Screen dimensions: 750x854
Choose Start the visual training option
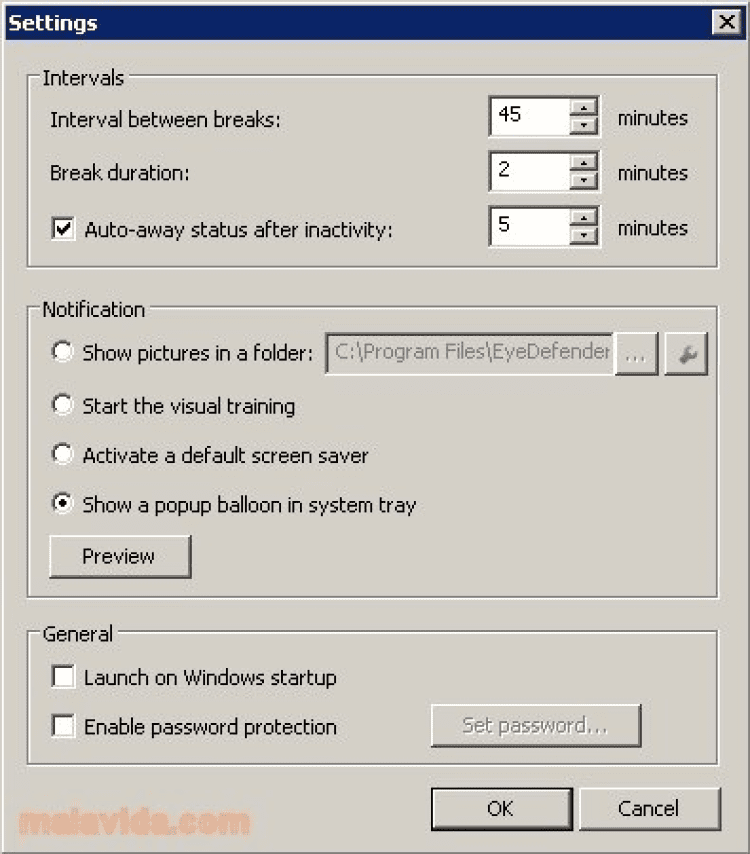64,406
